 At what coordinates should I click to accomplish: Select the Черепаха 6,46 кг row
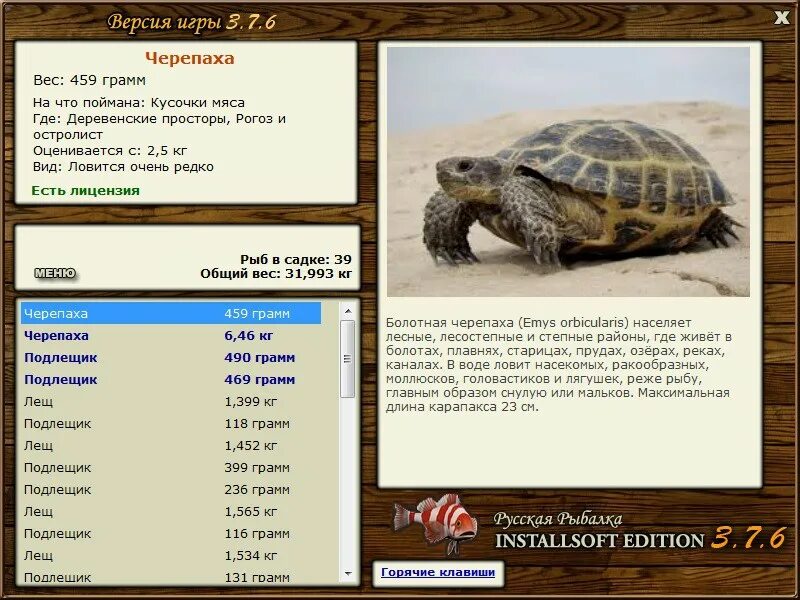pos(171,336)
